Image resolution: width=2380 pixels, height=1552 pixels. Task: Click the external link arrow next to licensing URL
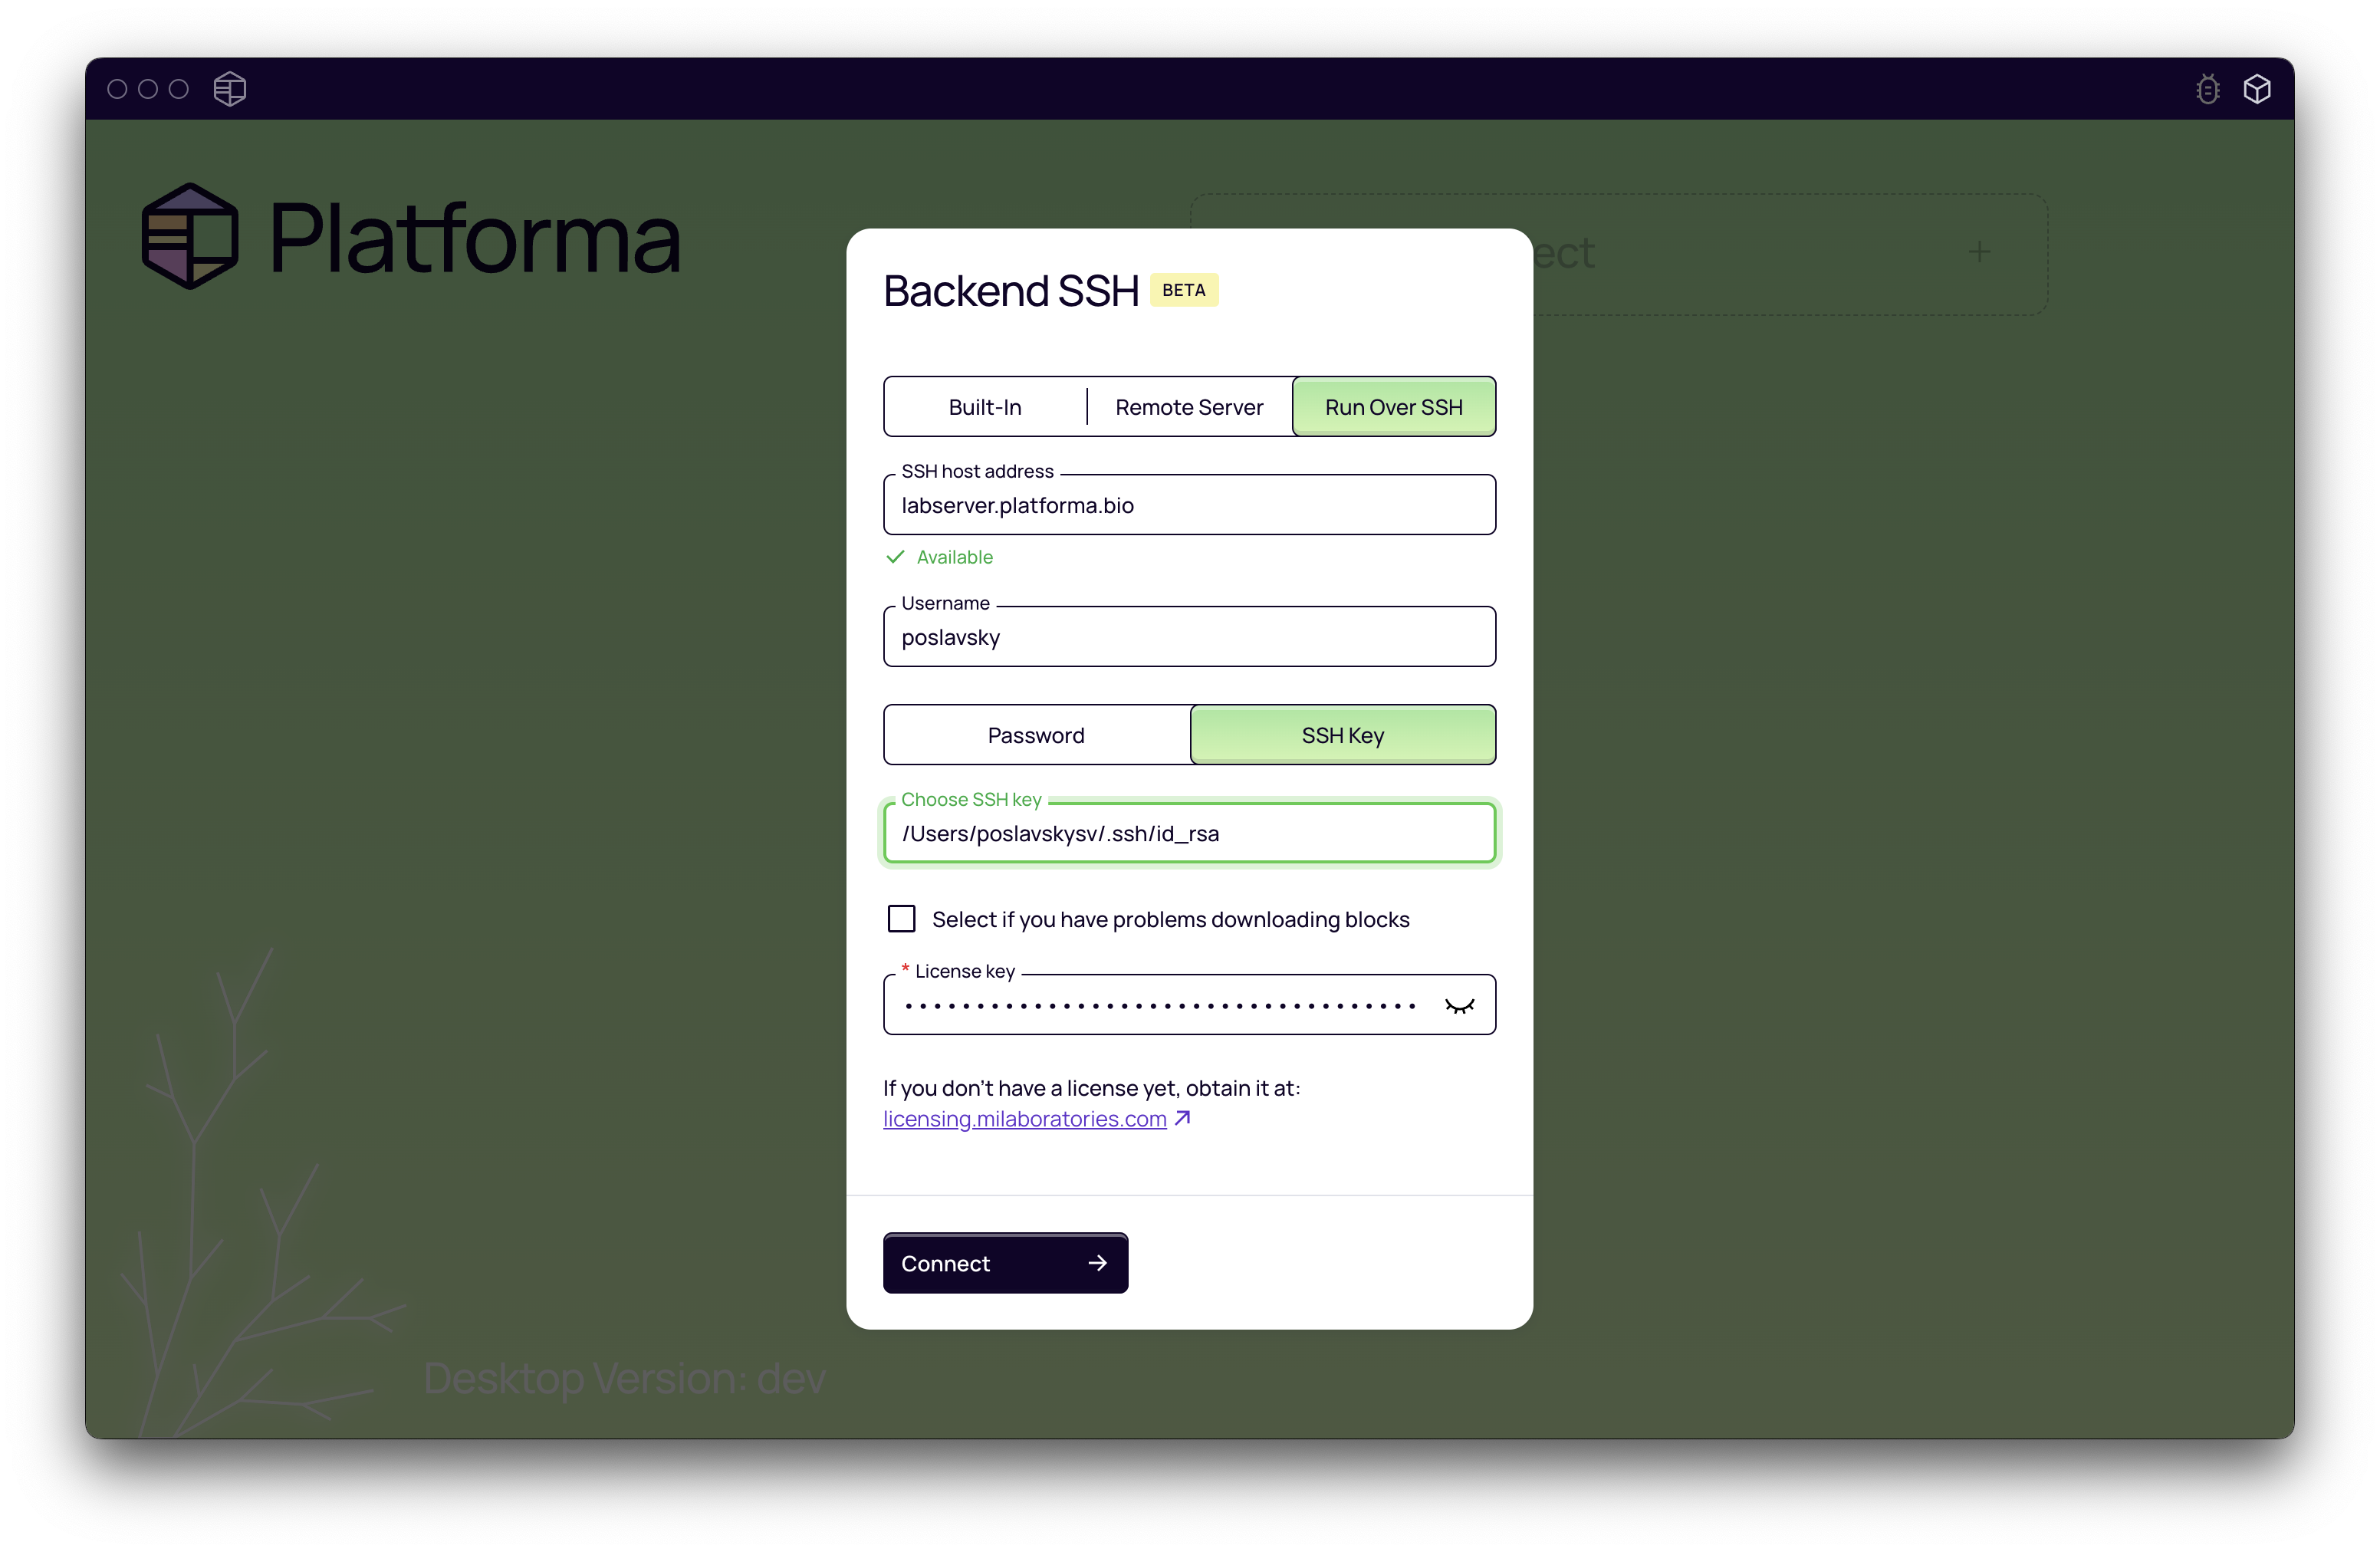click(x=1183, y=1117)
